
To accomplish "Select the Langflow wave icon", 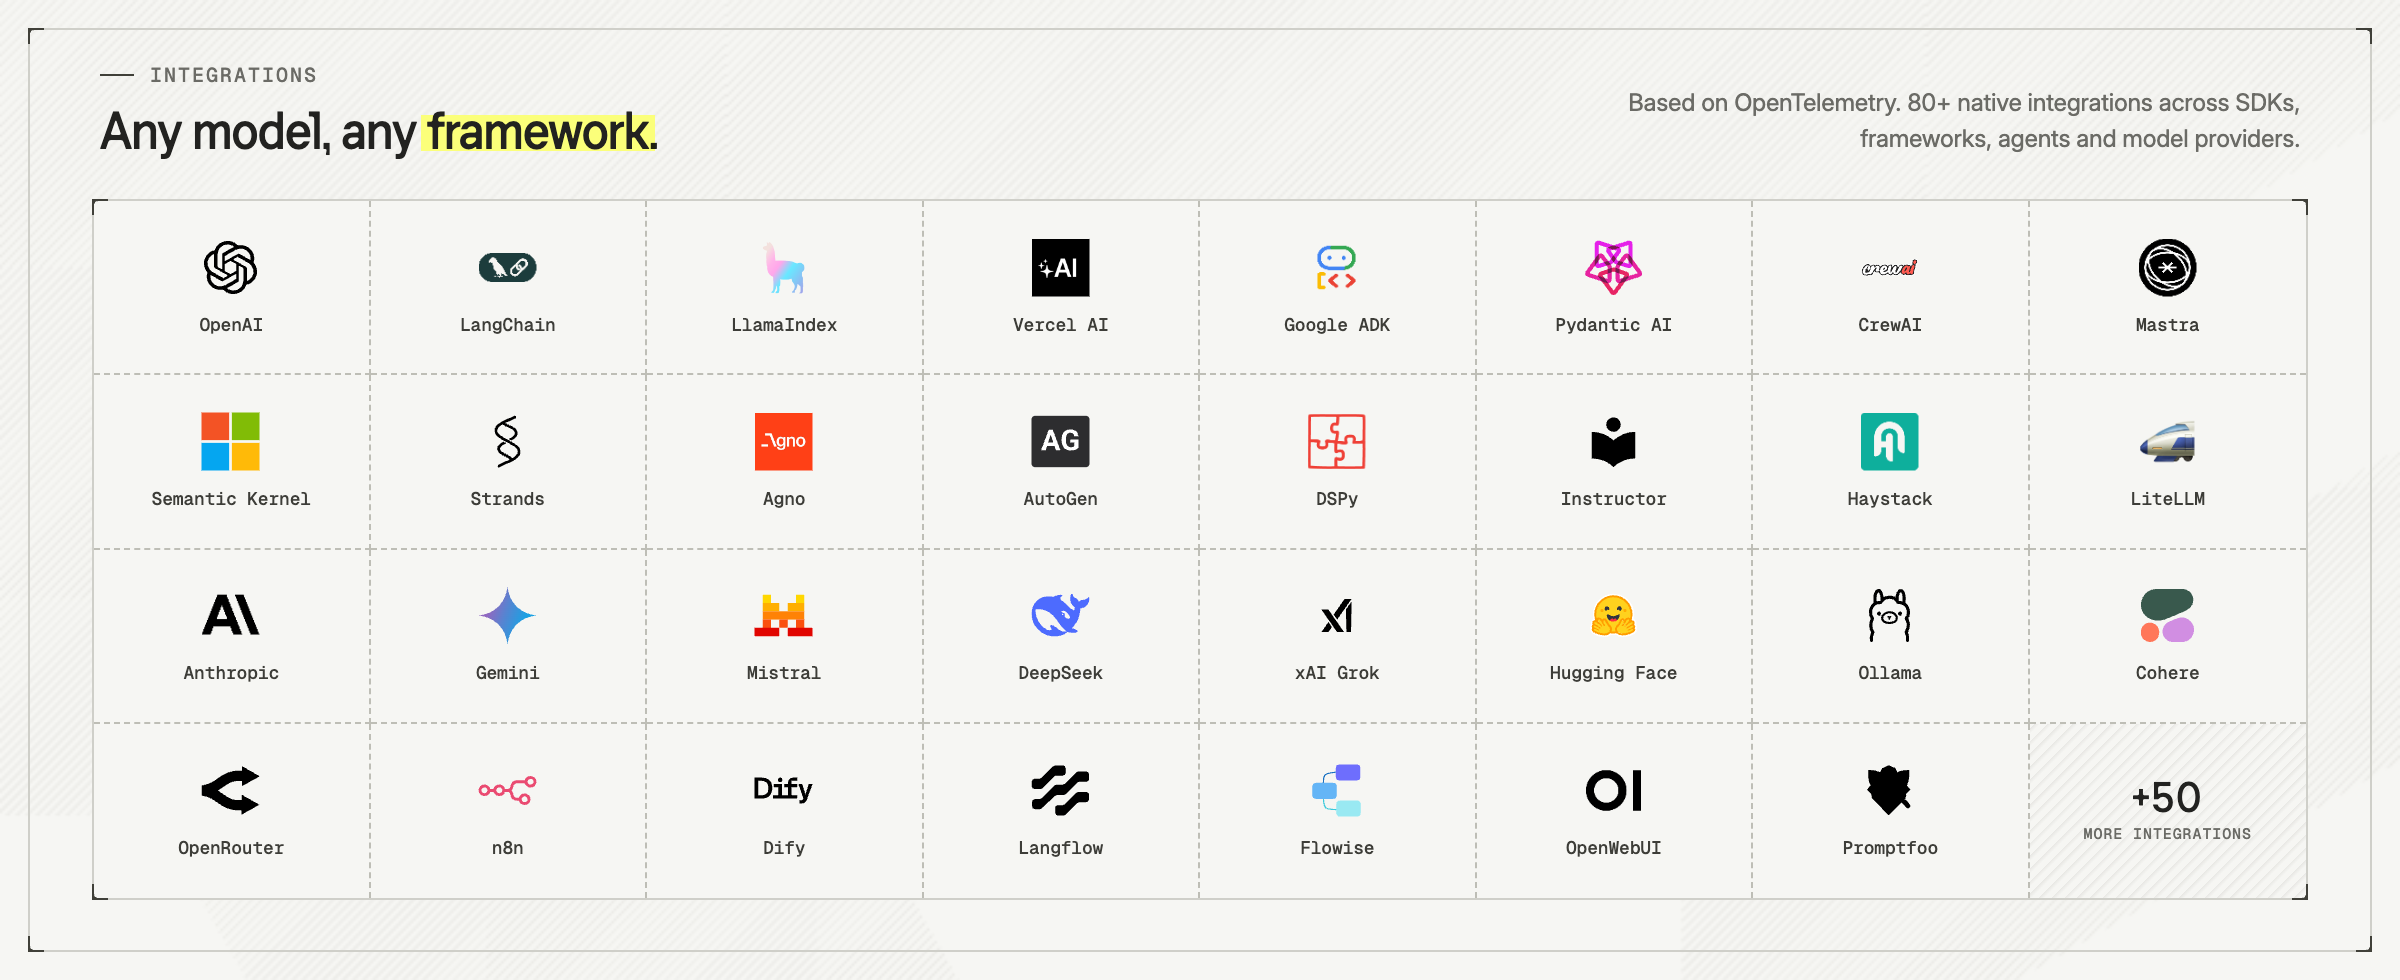I will (x=1060, y=790).
